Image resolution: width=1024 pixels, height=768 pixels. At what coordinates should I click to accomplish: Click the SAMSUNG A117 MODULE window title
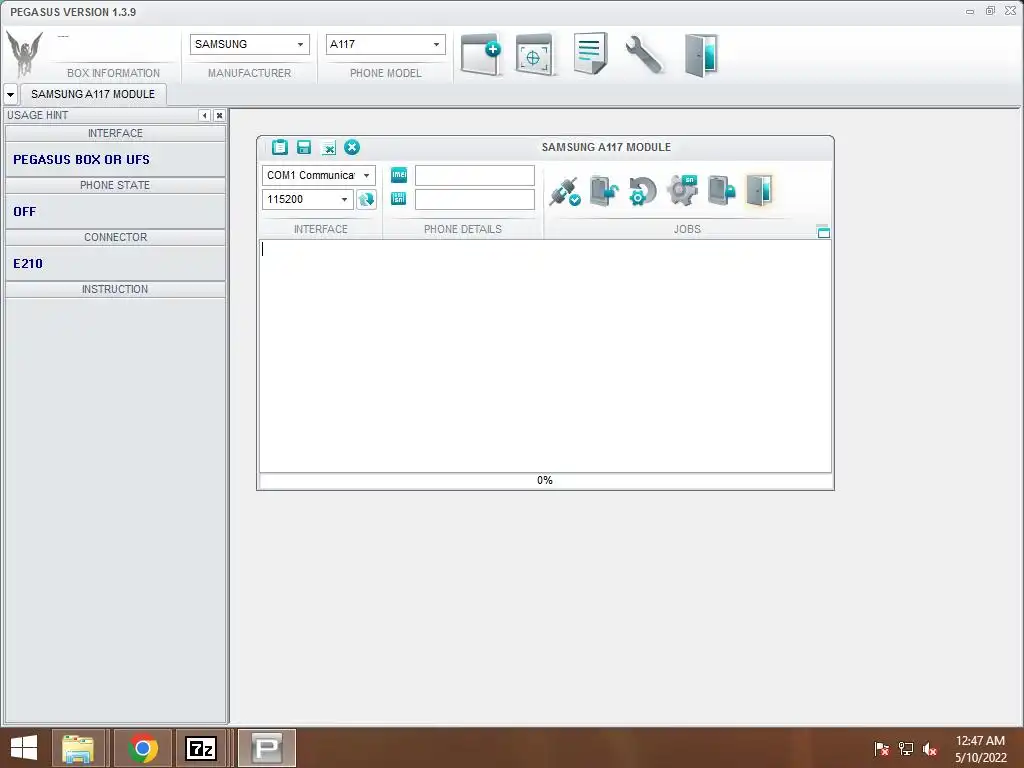(x=606, y=148)
